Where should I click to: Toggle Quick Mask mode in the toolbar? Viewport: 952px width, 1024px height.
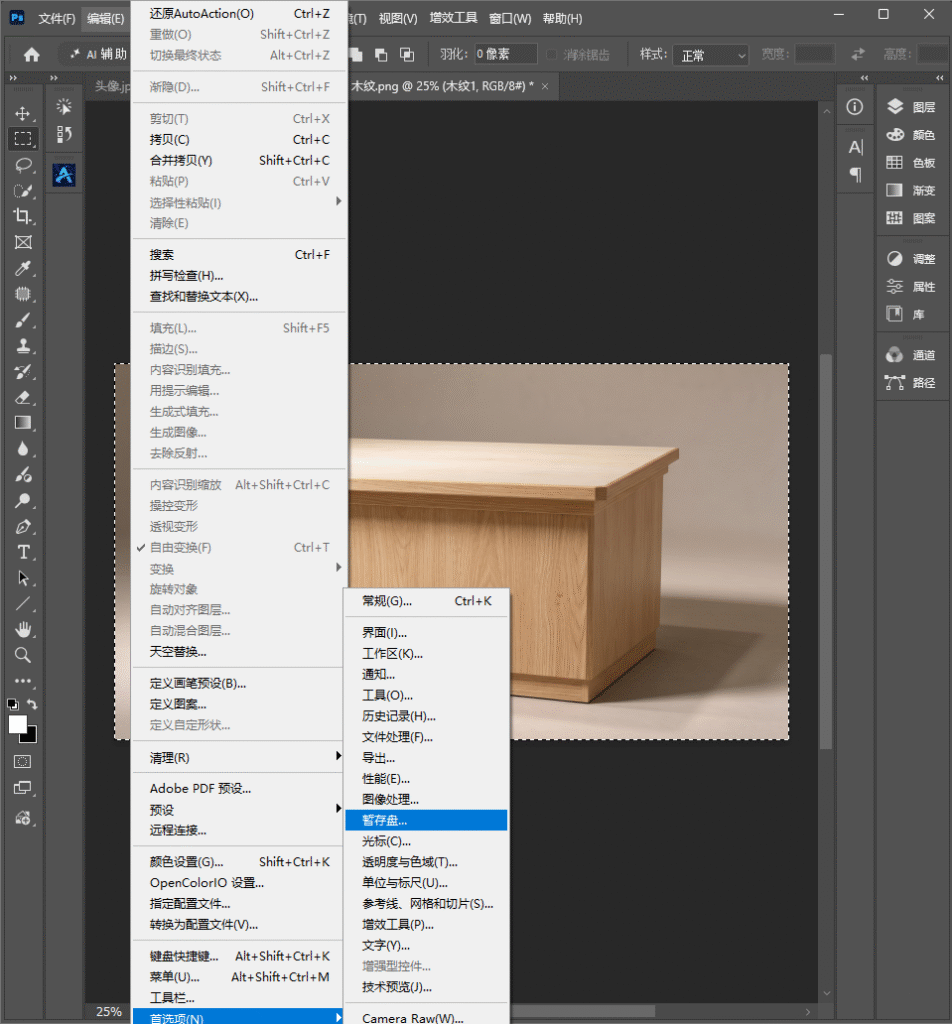tap(23, 761)
